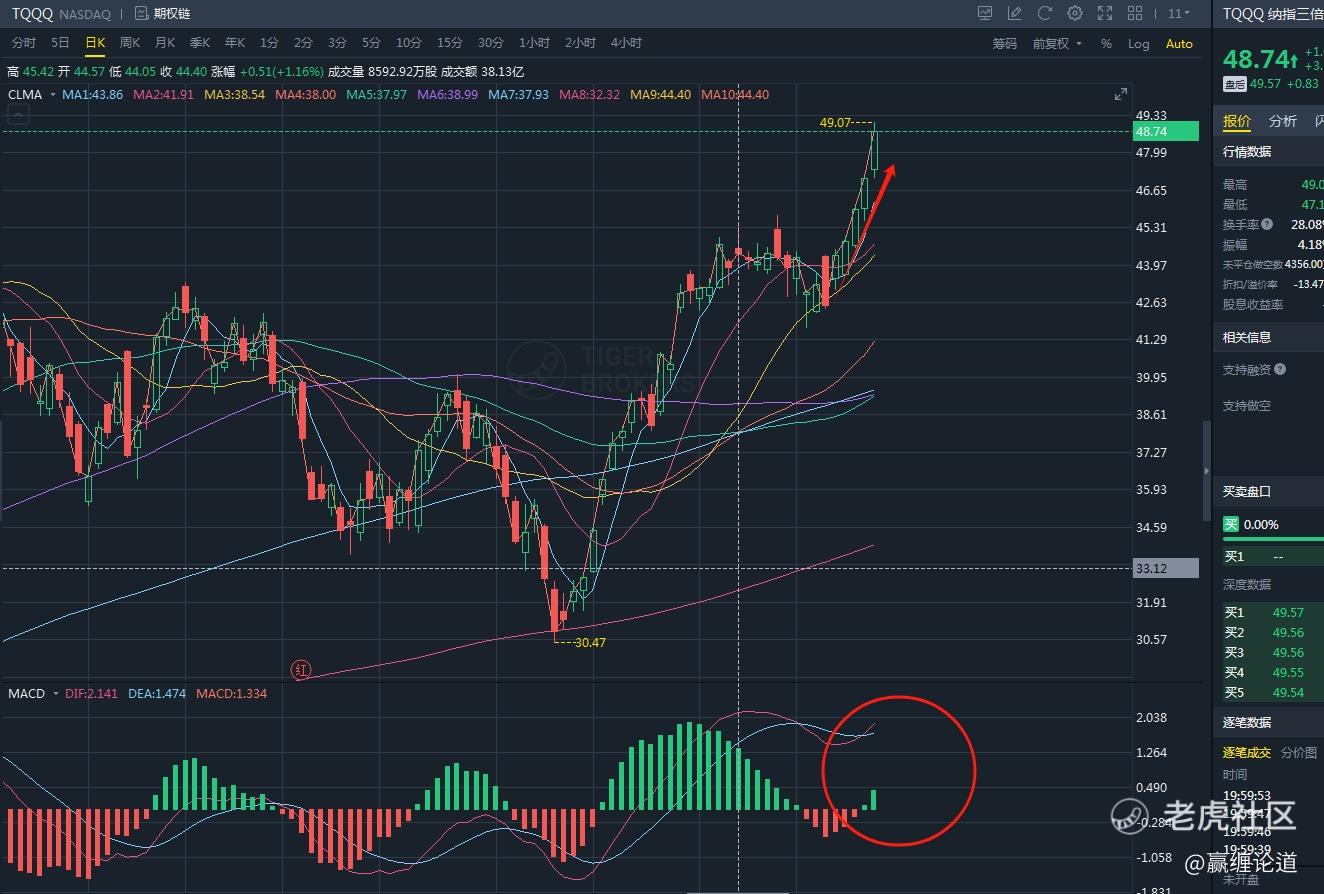
Task: Click the 33.12 crosshair price tag
Action: (1166, 568)
